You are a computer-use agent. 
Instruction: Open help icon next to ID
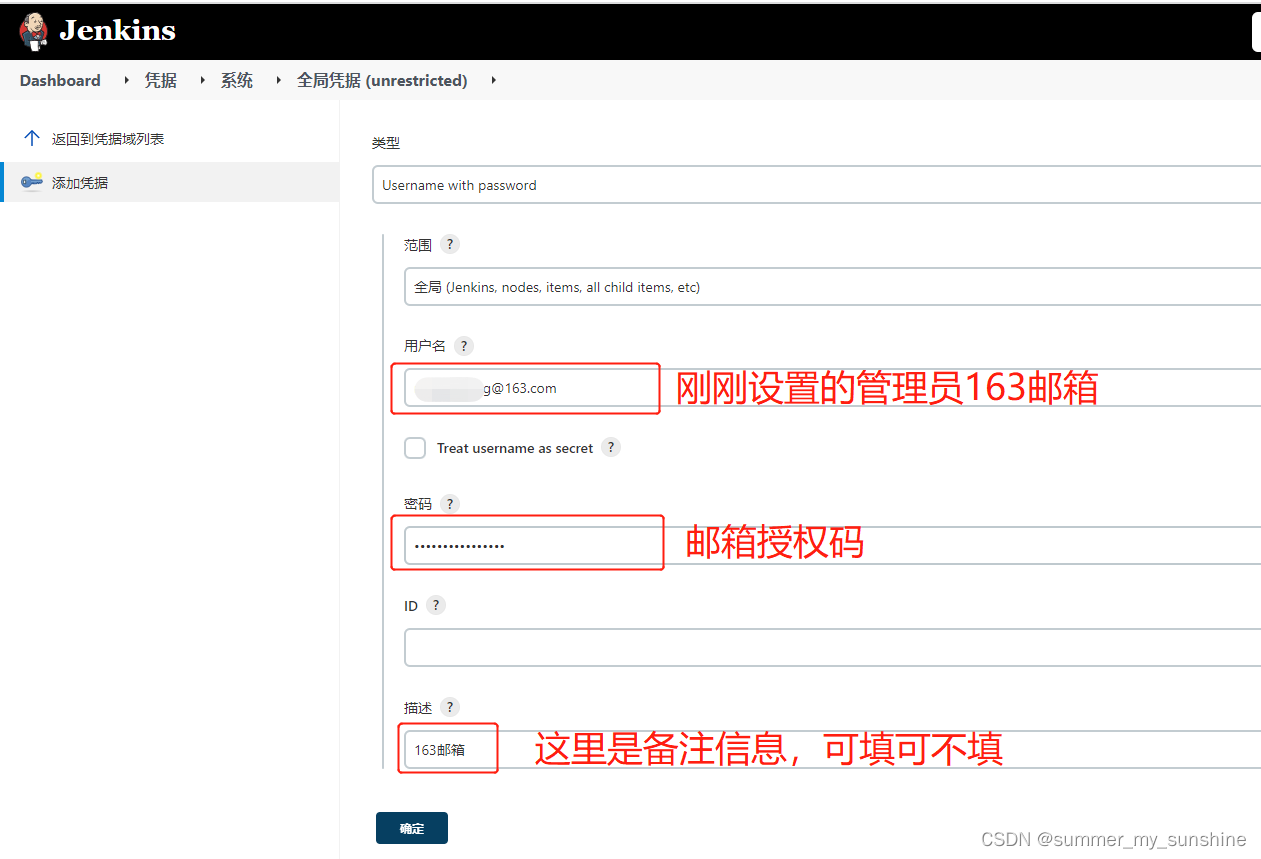coord(435,605)
